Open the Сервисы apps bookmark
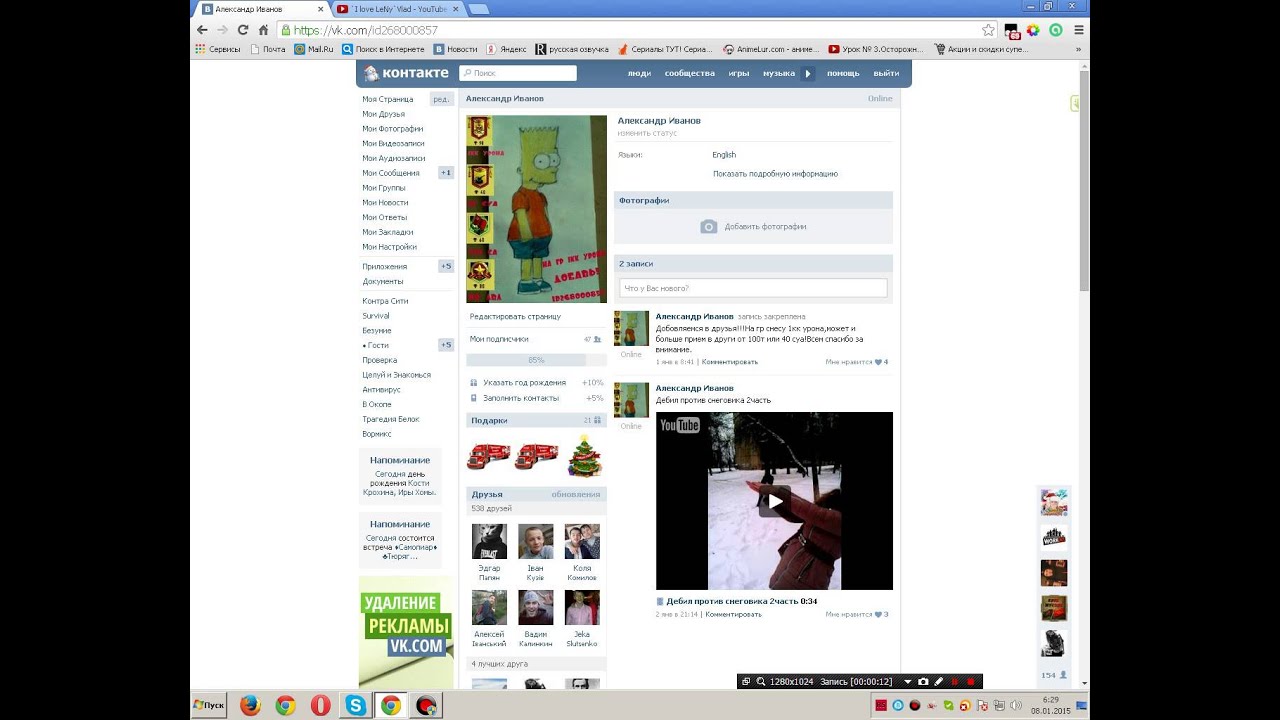 [217, 48]
